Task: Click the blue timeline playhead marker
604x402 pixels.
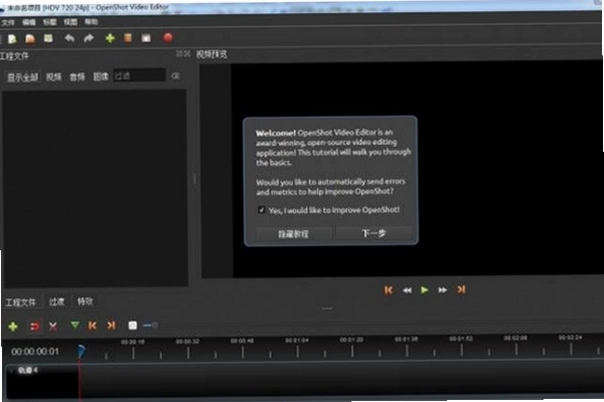Action: (x=81, y=351)
